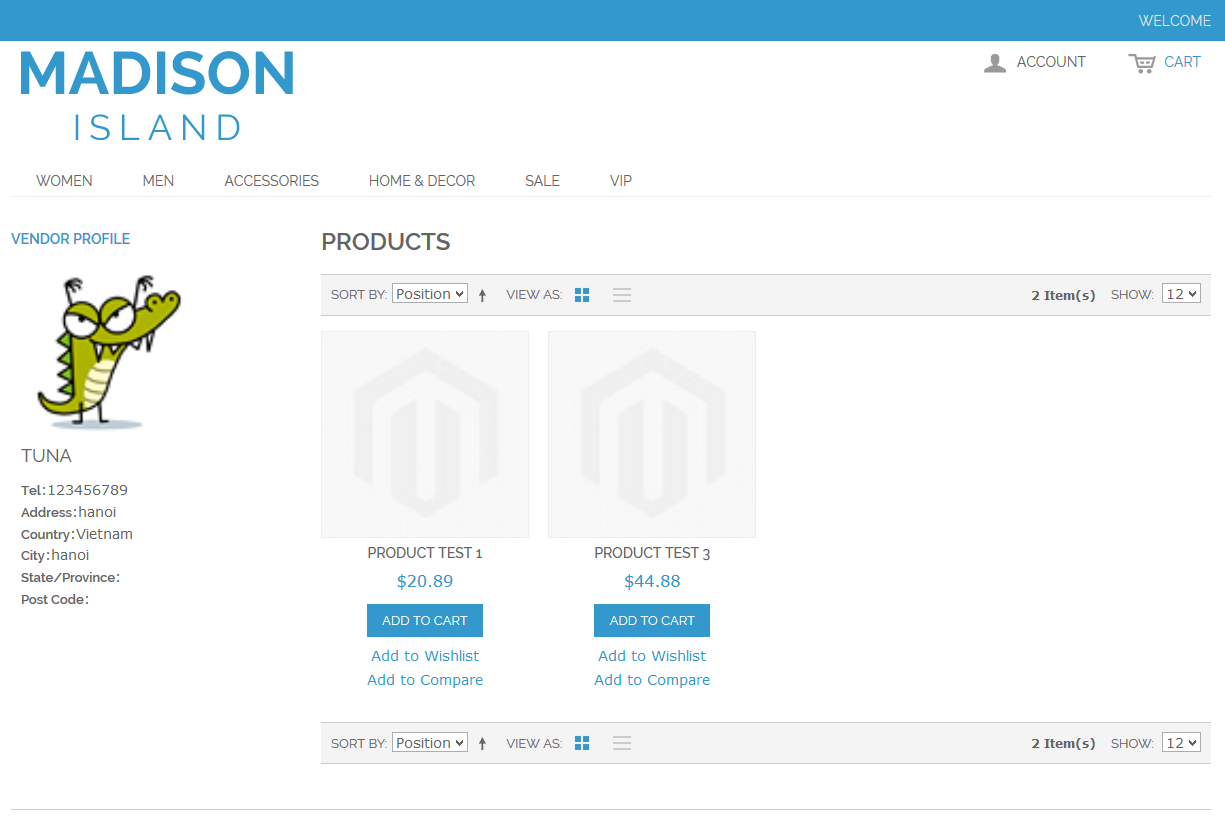1225x819 pixels.
Task: Click the 2 Item(s) count in top toolbar
Action: tap(1063, 295)
